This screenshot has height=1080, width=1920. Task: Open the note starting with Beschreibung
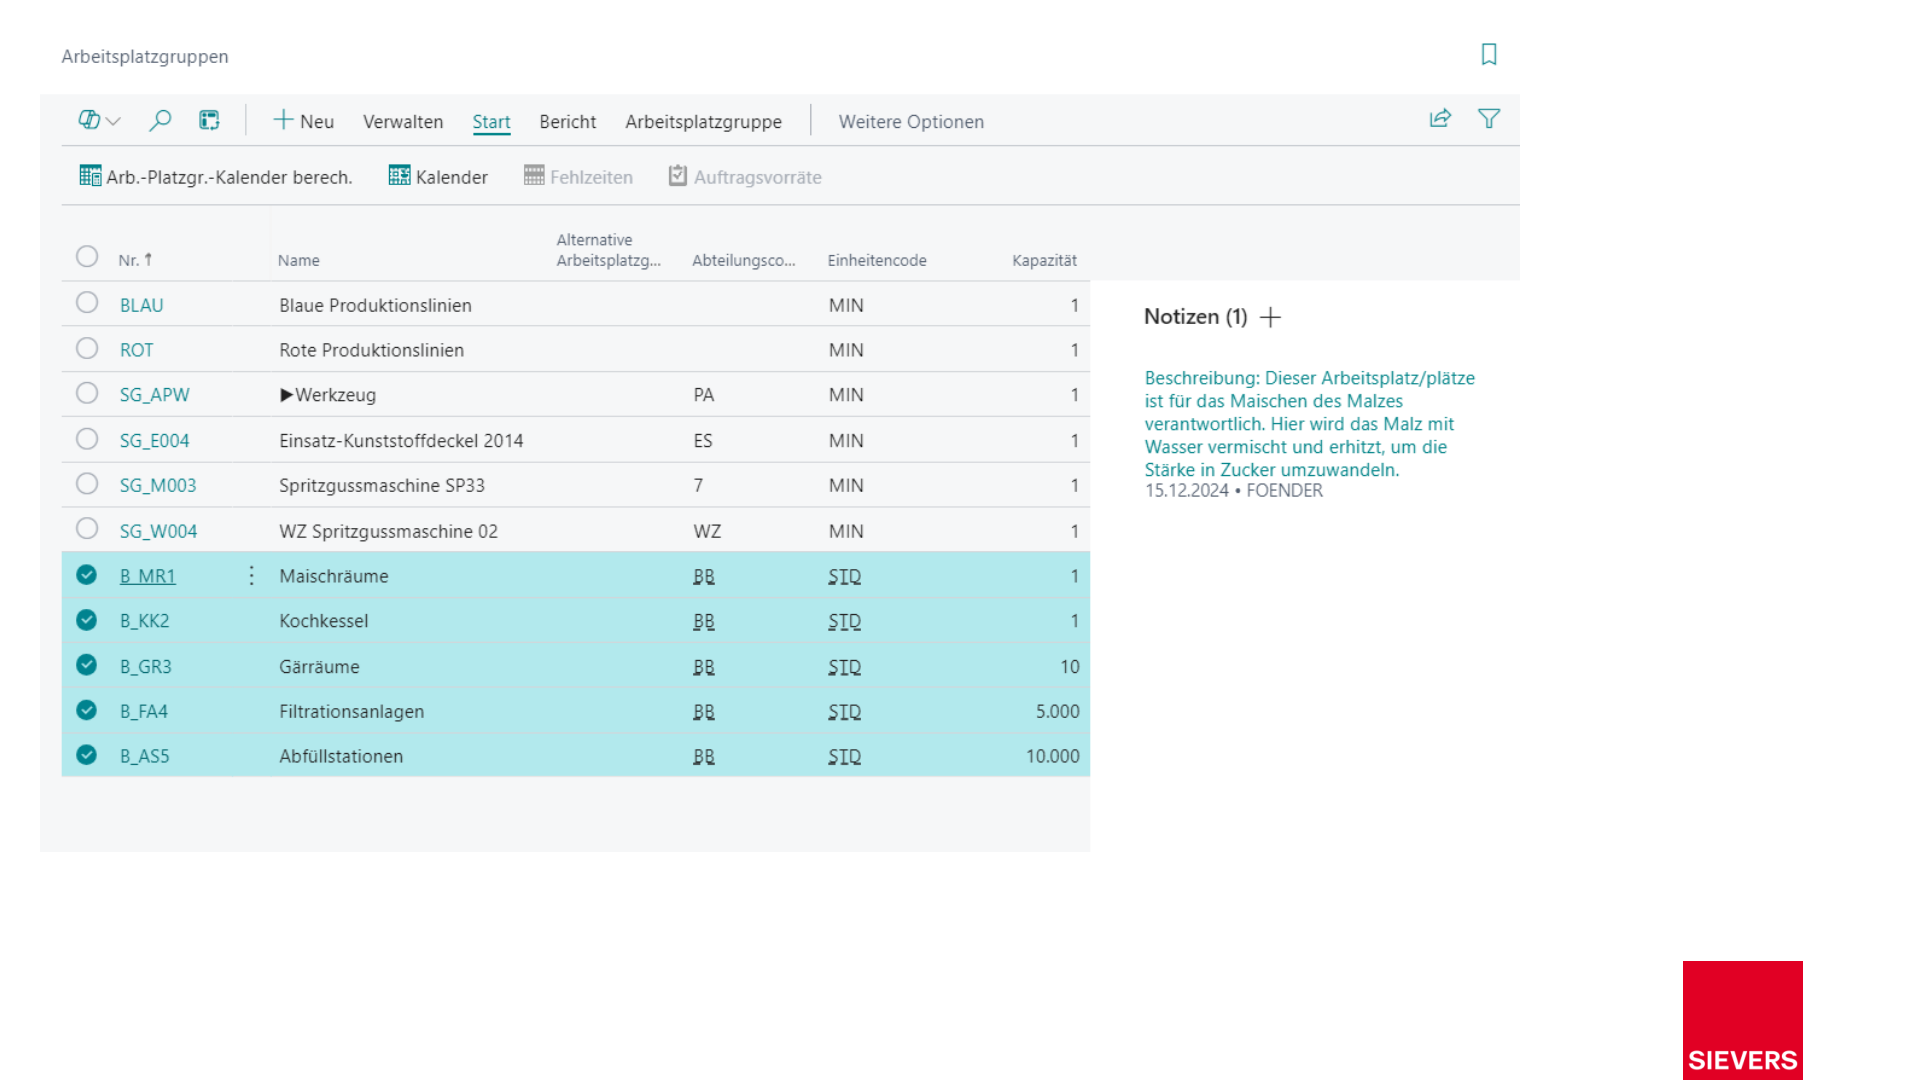click(x=1309, y=424)
